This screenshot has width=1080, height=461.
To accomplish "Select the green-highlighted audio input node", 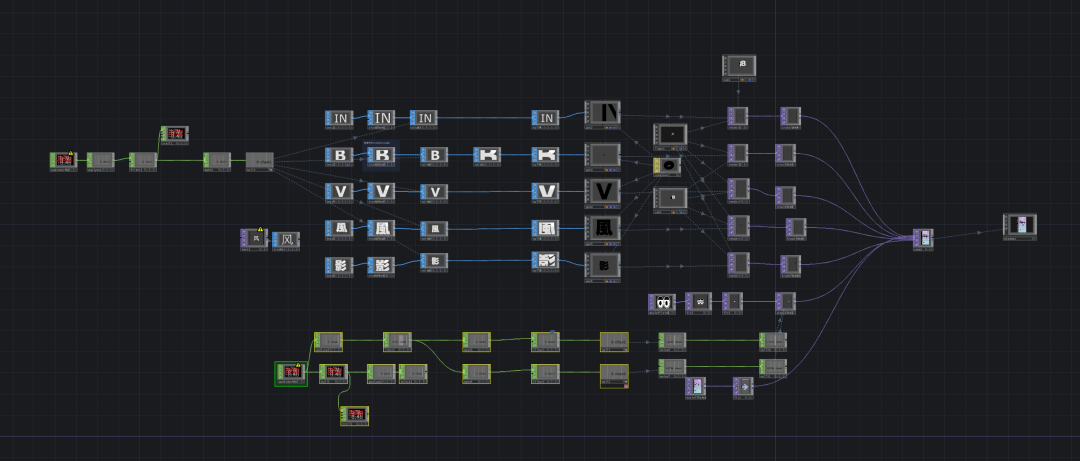I will click(x=291, y=373).
